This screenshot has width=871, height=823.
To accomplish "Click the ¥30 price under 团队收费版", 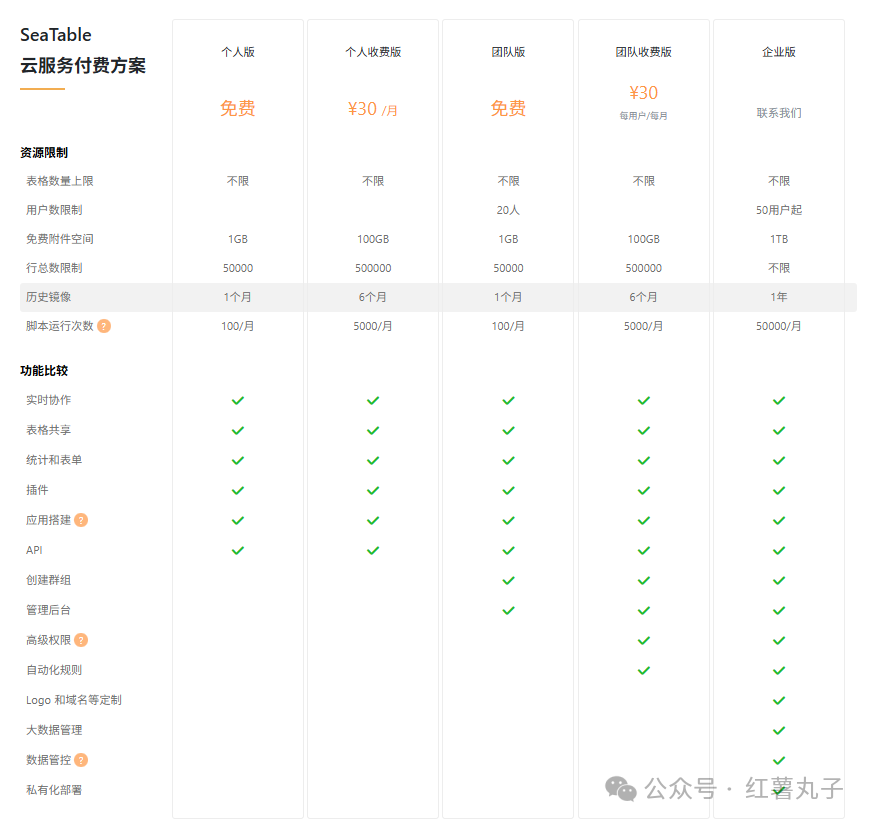I will tap(644, 93).
